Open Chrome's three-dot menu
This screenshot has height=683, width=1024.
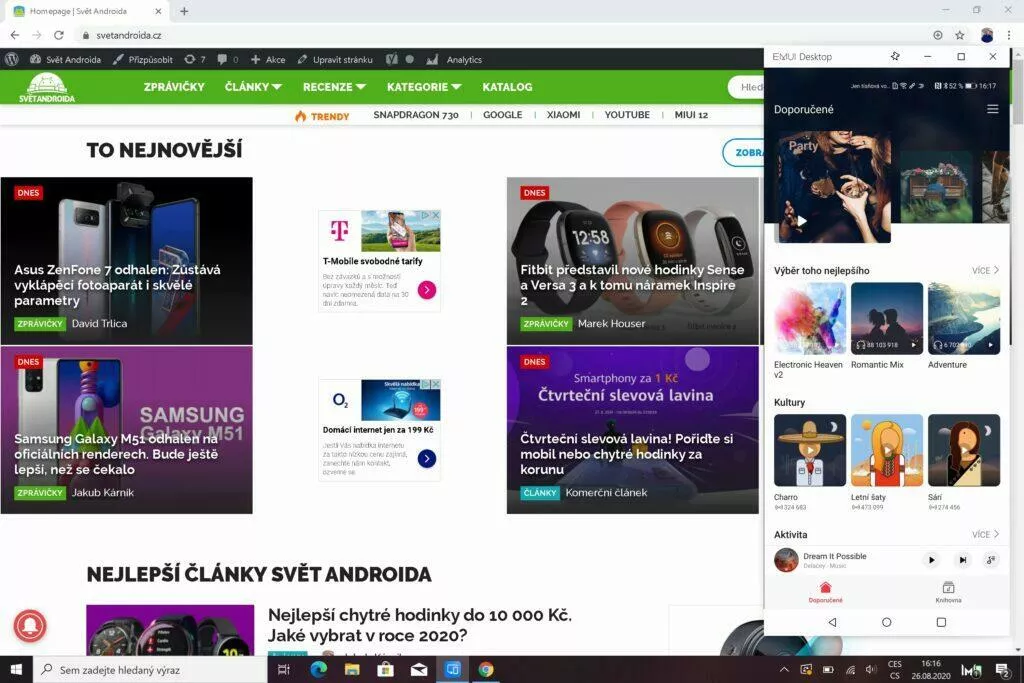coord(1010,35)
